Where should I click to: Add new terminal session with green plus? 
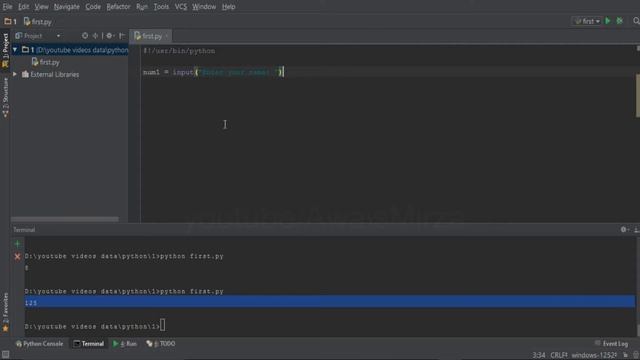17,244
